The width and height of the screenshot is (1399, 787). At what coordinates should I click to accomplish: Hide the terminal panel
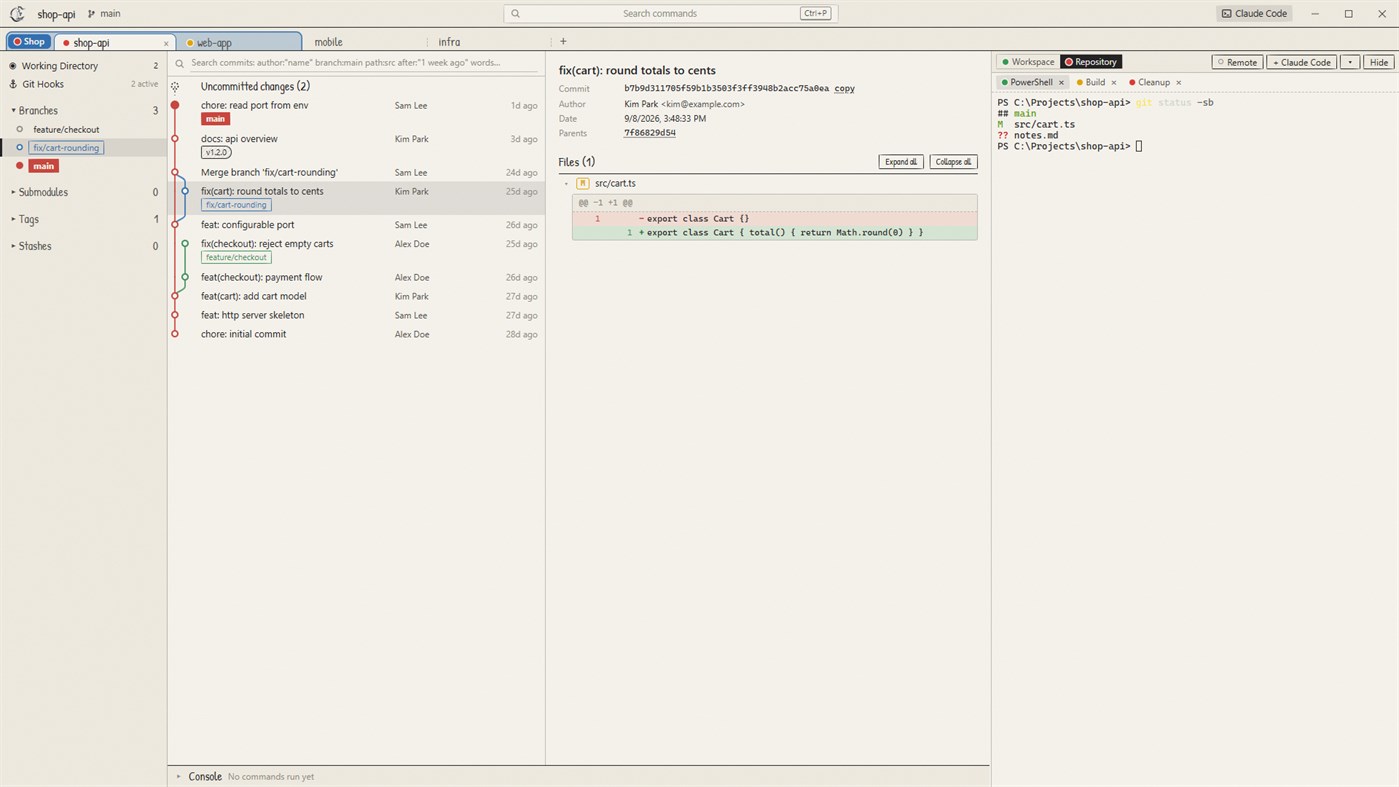[1379, 62]
